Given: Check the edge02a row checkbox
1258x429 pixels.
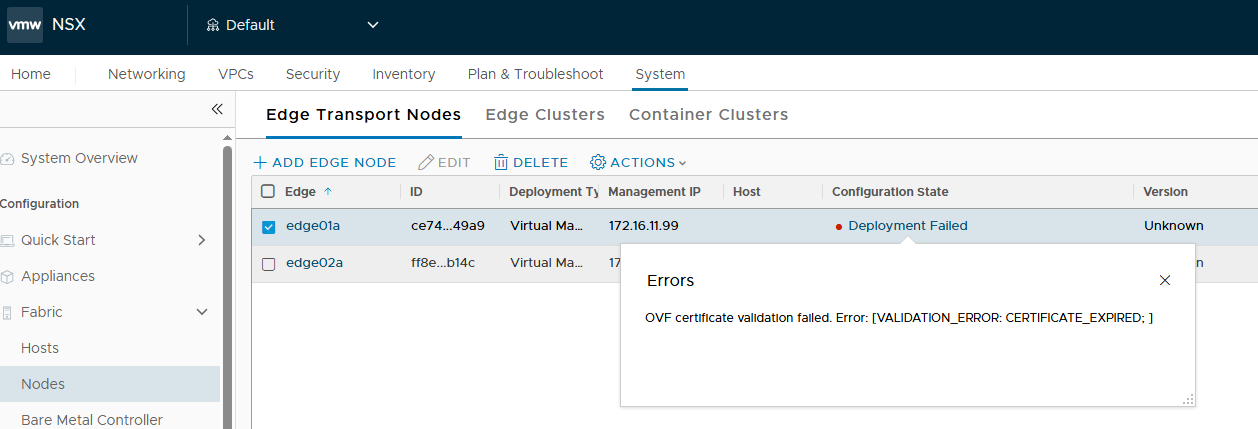Looking at the screenshot, I should 268,264.
